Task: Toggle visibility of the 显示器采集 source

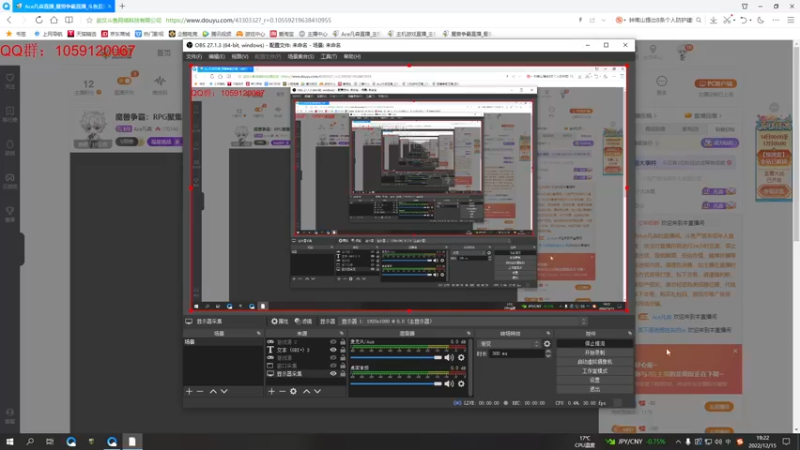Action: point(333,374)
